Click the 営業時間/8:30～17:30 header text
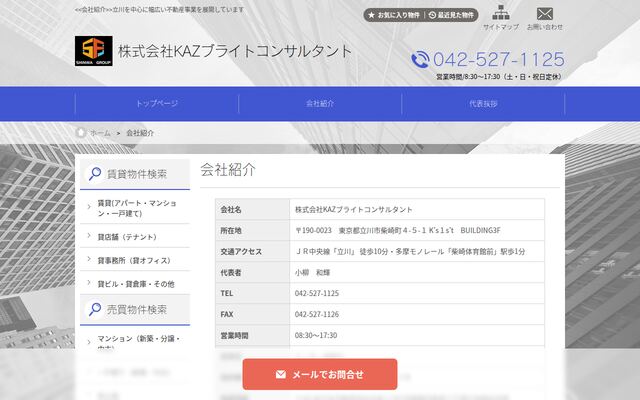This screenshot has height=400, width=640. (499, 77)
